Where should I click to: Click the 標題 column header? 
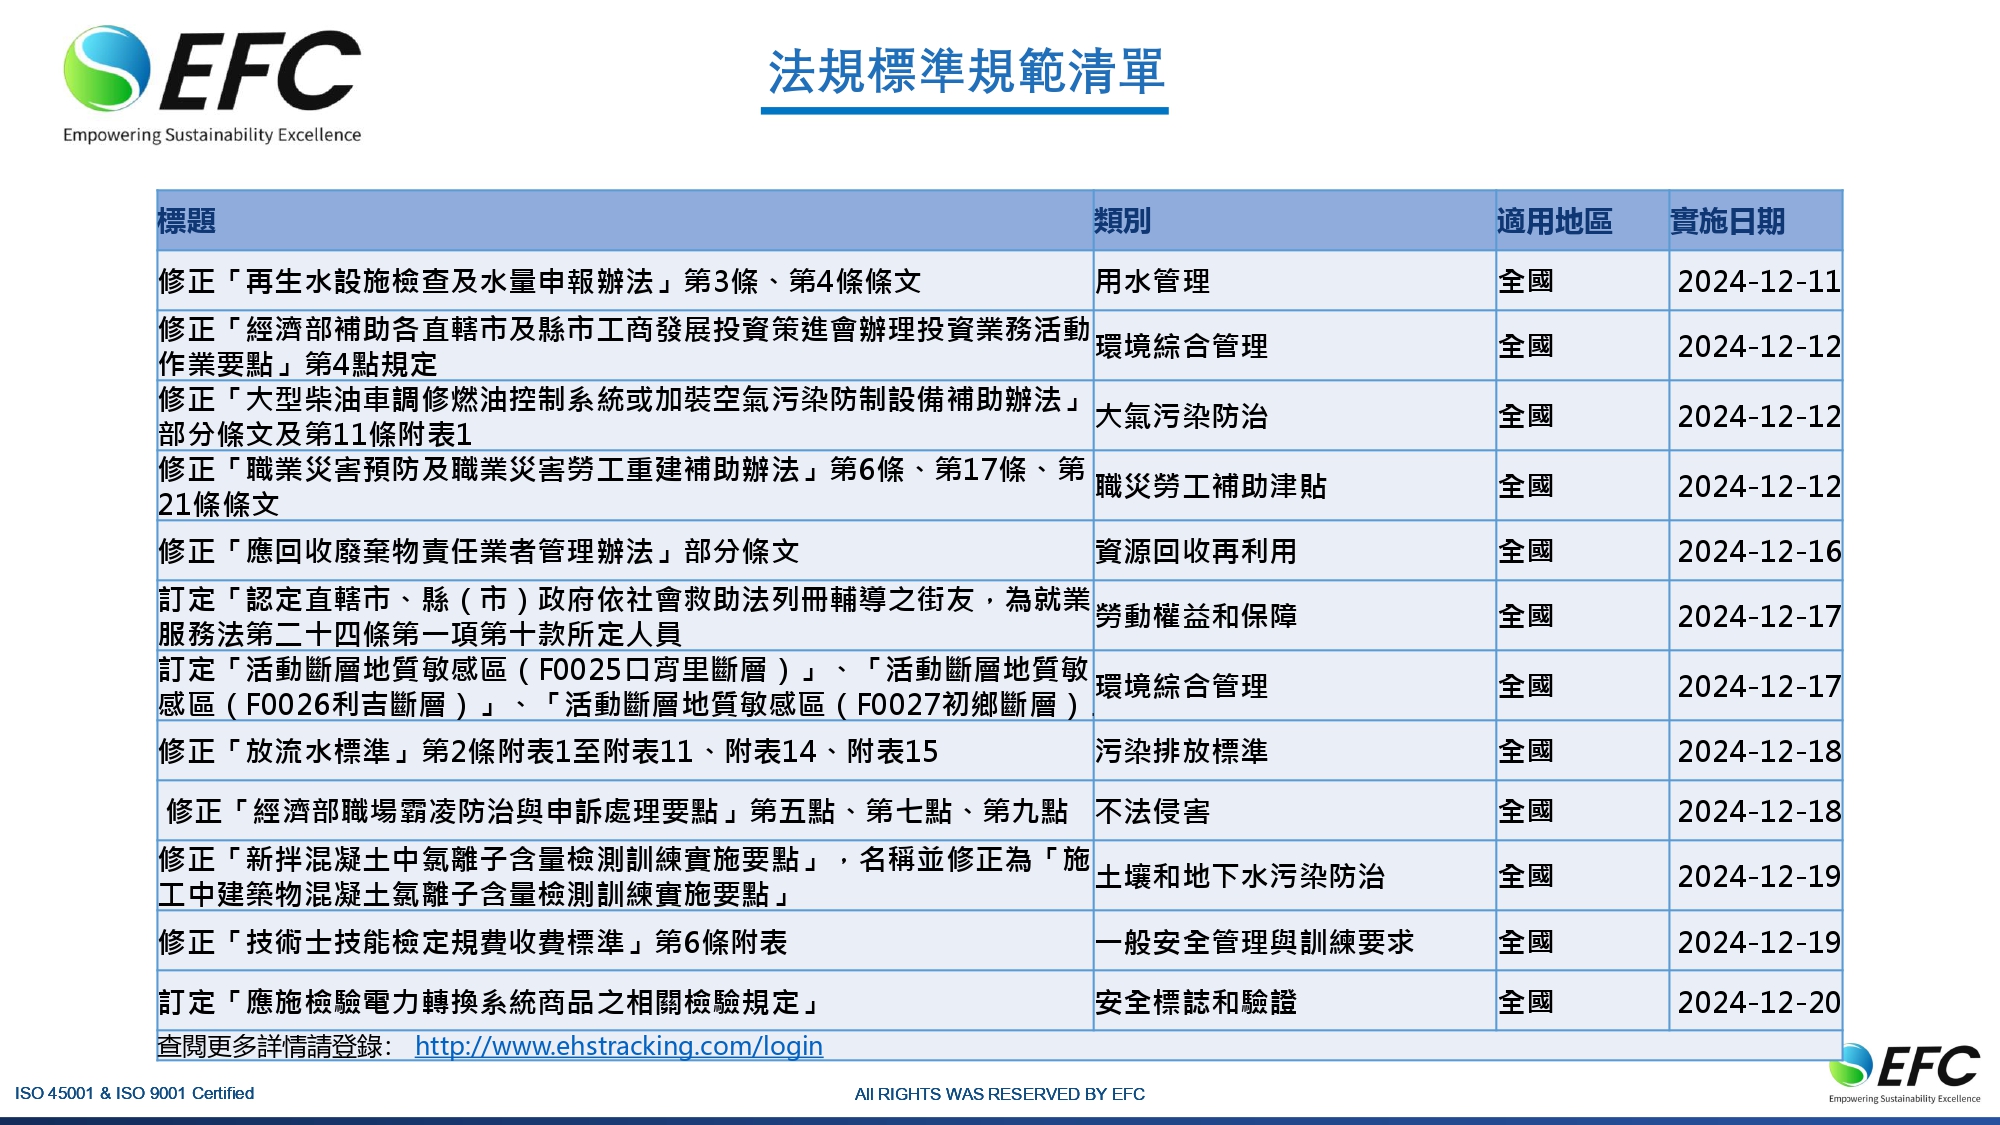click(625, 221)
